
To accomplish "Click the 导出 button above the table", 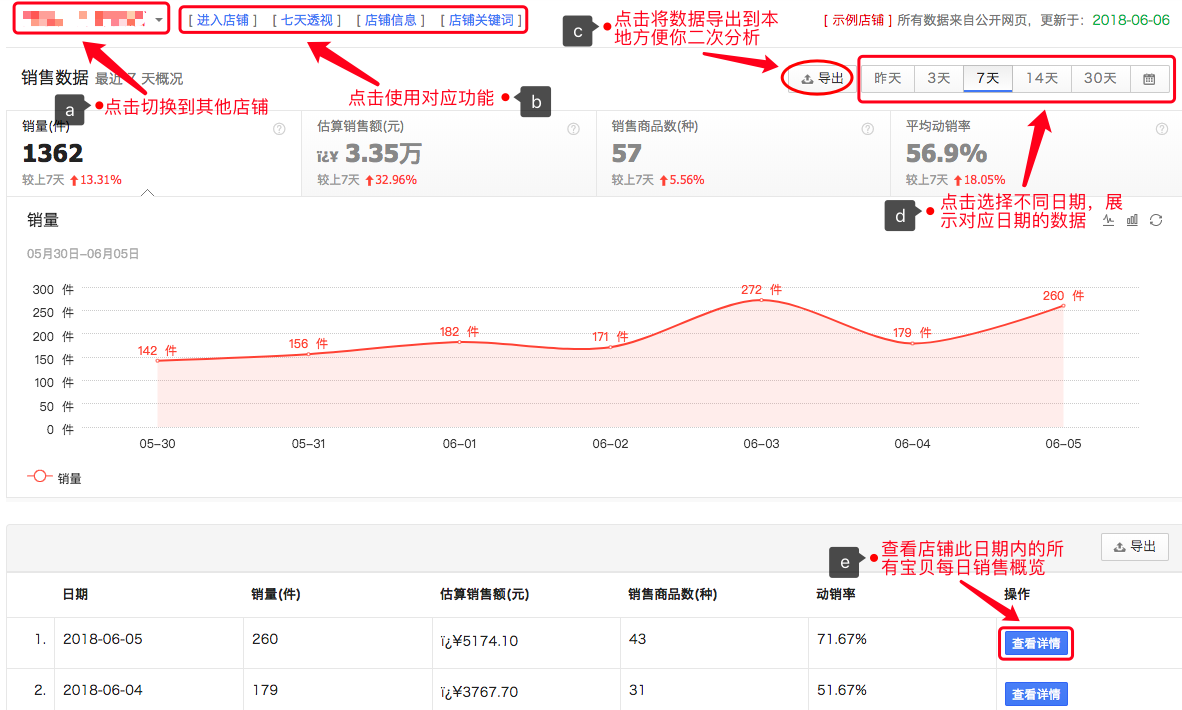I will coord(1135,546).
